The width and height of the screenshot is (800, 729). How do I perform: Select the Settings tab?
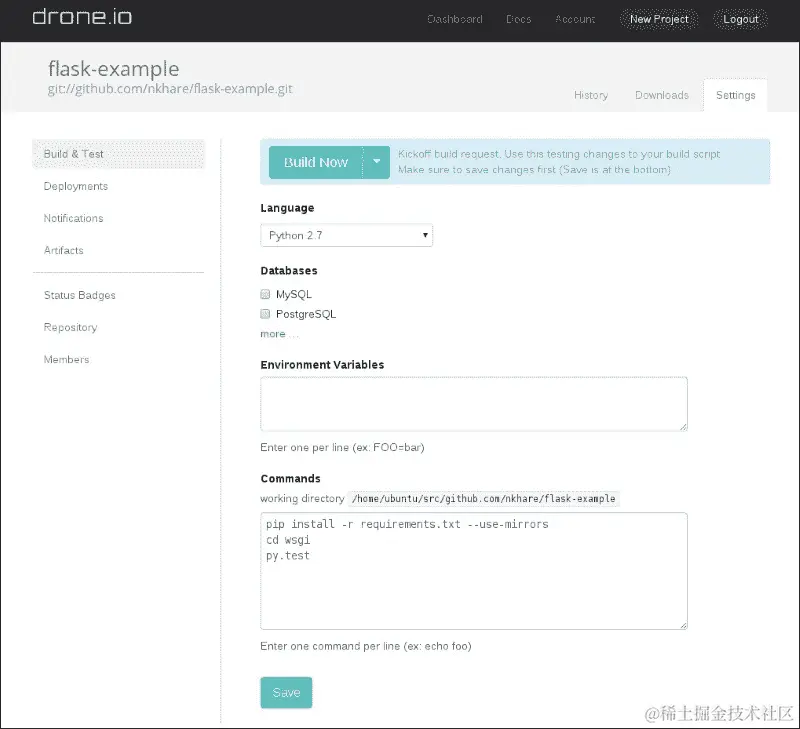pyautogui.click(x=735, y=95)
